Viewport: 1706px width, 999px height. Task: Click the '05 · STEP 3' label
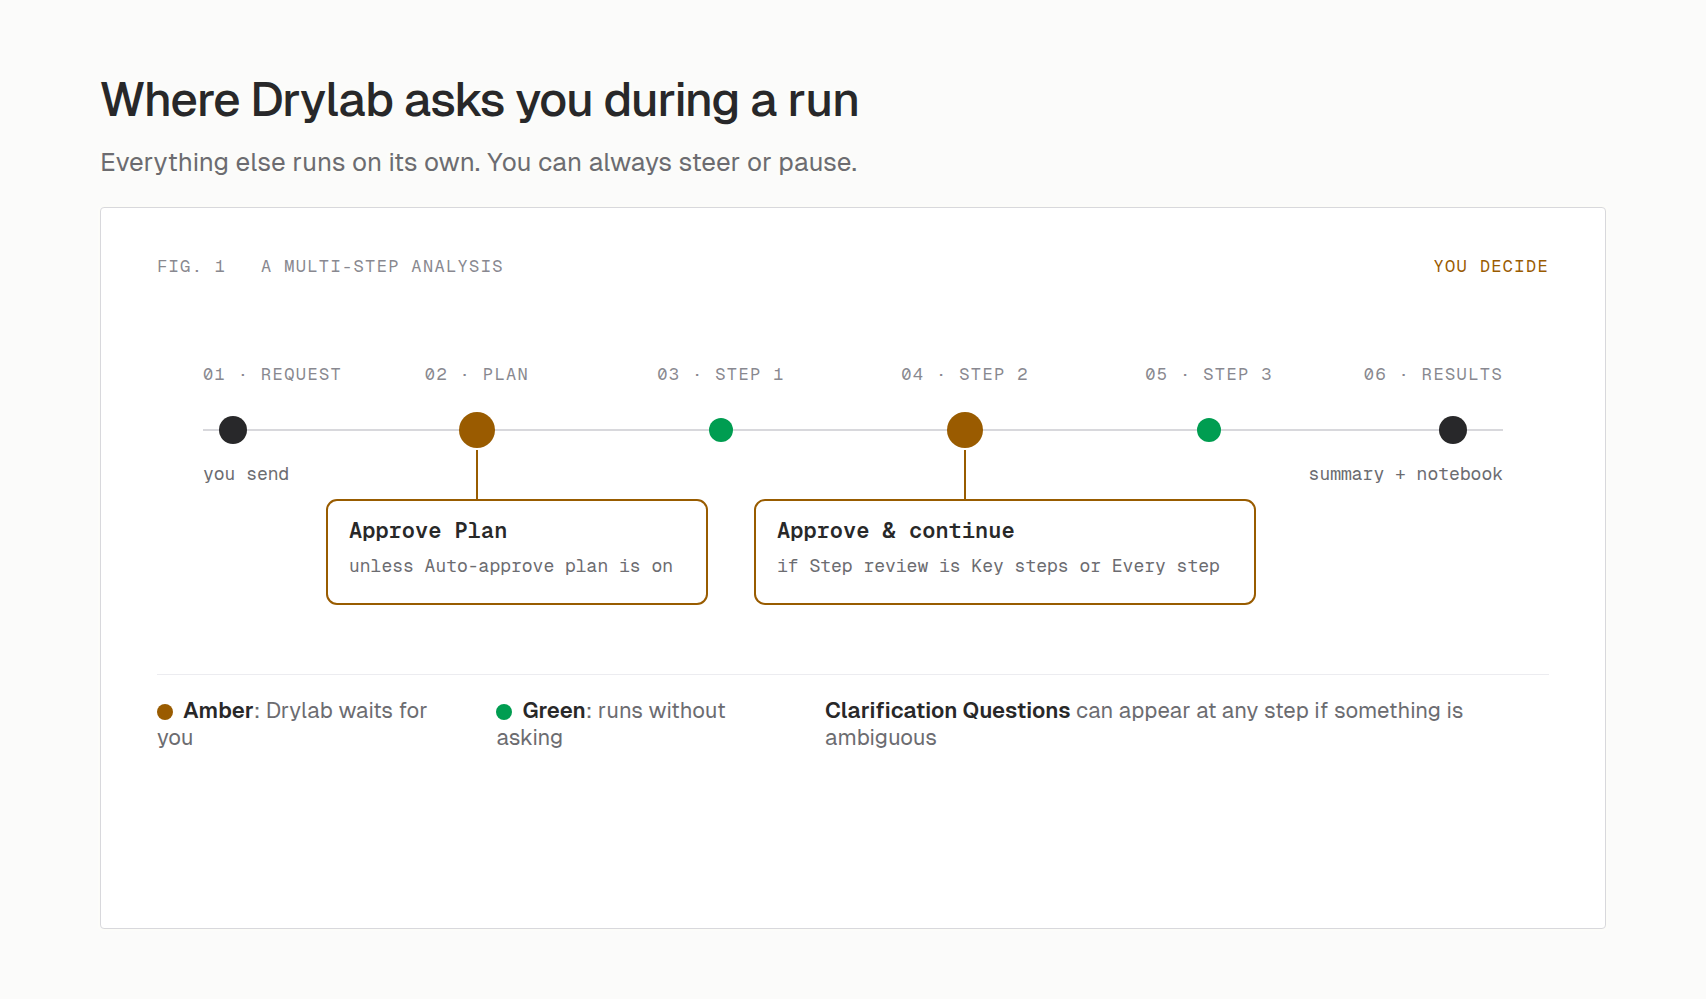tap(1208, 374)
